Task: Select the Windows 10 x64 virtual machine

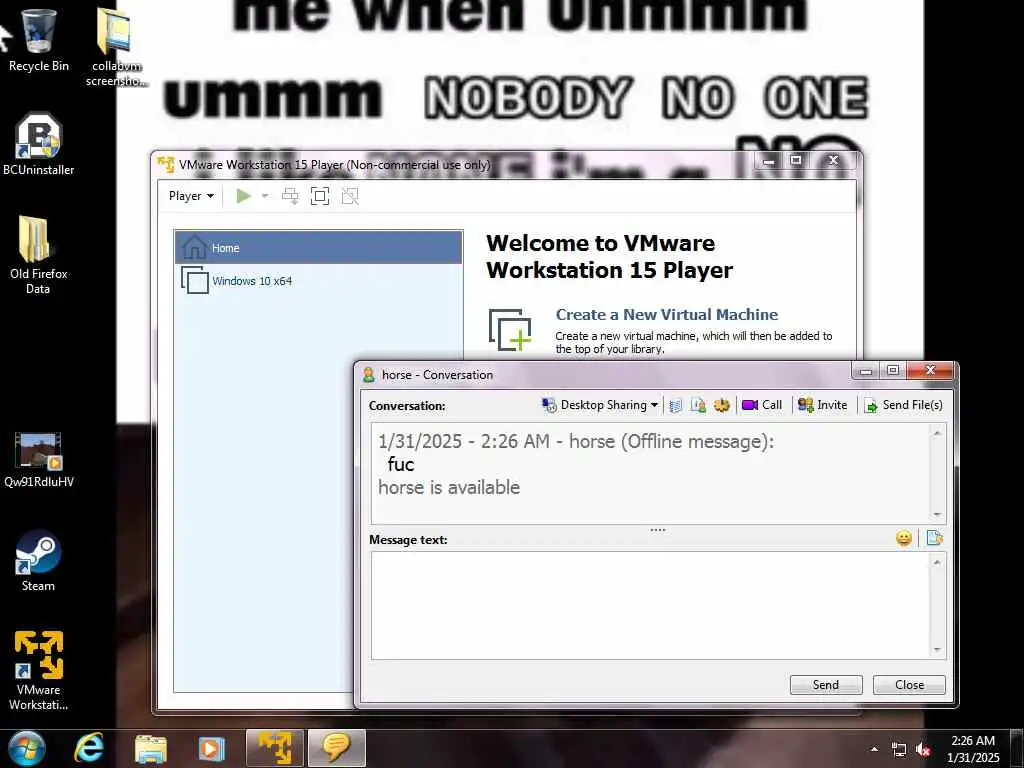Action: [x=319, y=281]
